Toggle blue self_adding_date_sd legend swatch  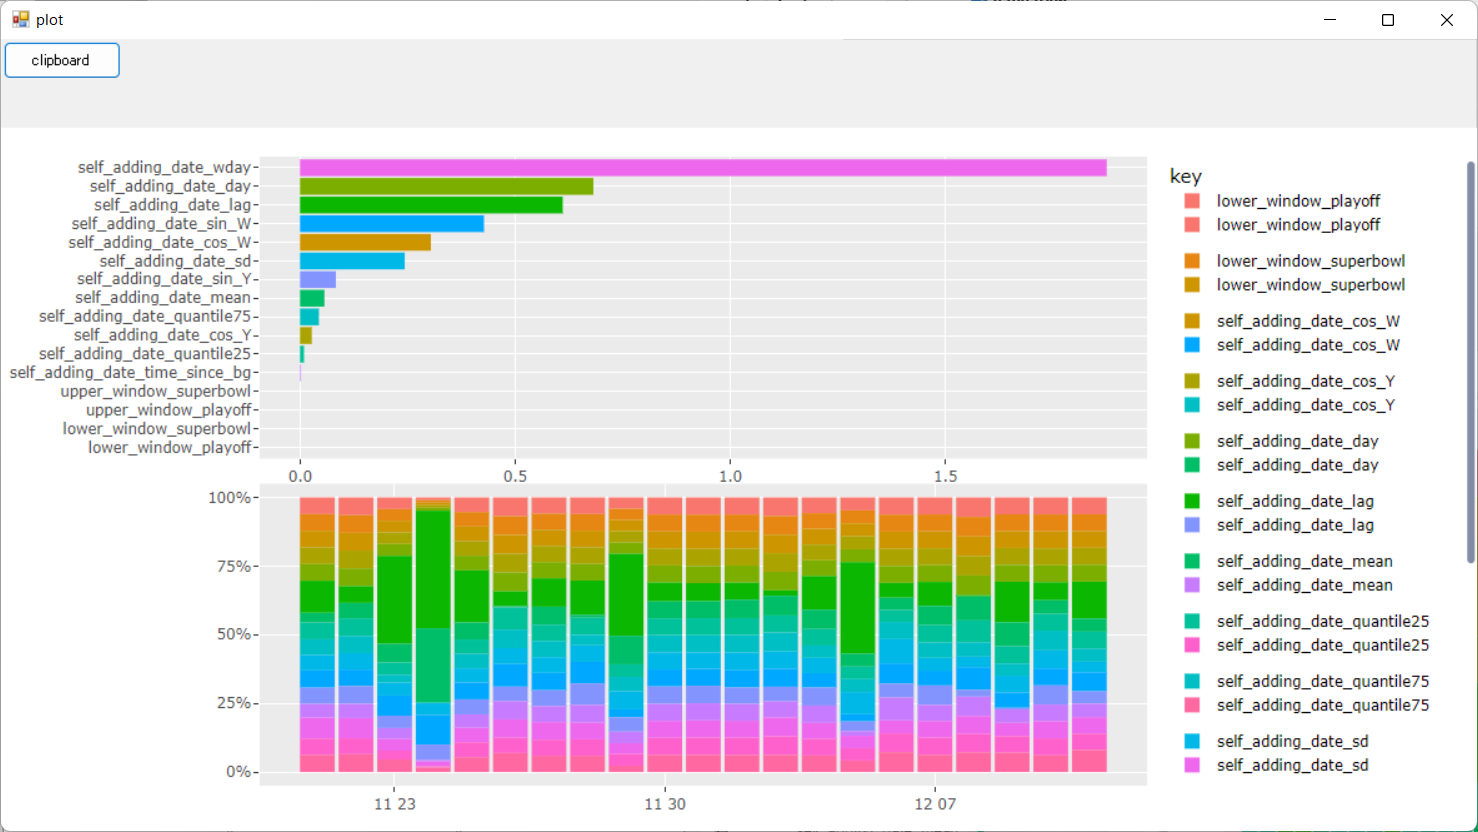(x=1192, y=741)
